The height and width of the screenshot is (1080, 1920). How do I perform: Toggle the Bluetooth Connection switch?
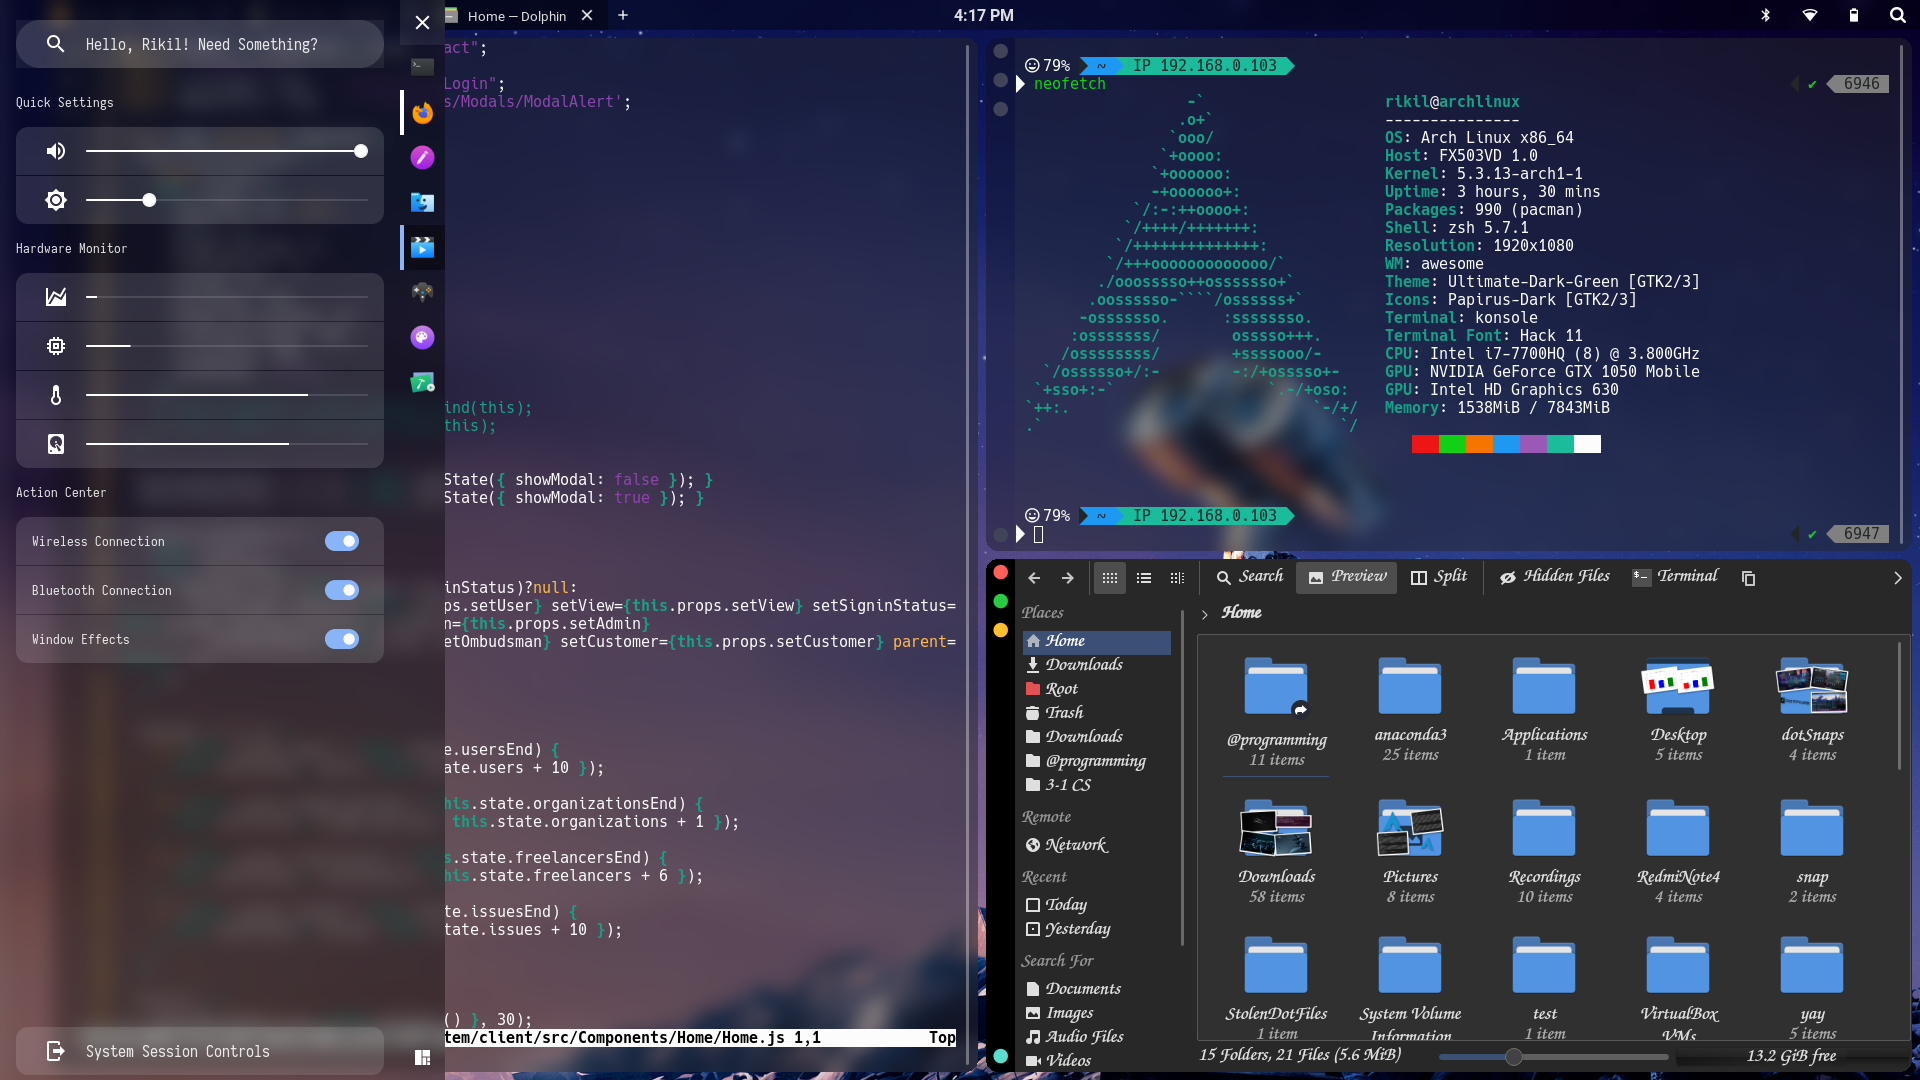pyautogui.click(x=342, y=590)
